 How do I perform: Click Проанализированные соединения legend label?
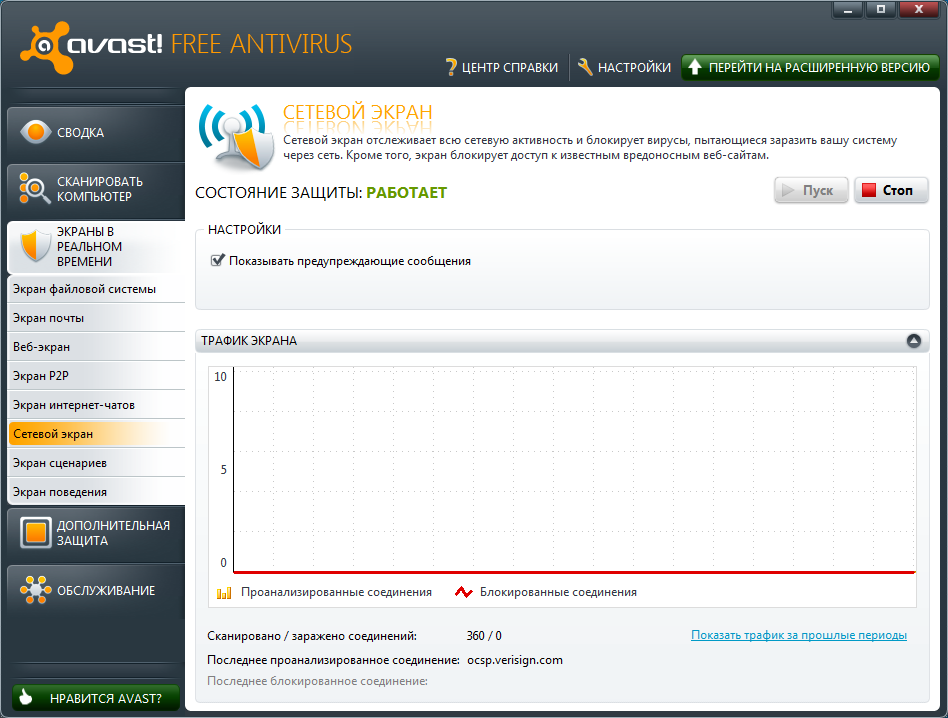click(x=336, y=592)
